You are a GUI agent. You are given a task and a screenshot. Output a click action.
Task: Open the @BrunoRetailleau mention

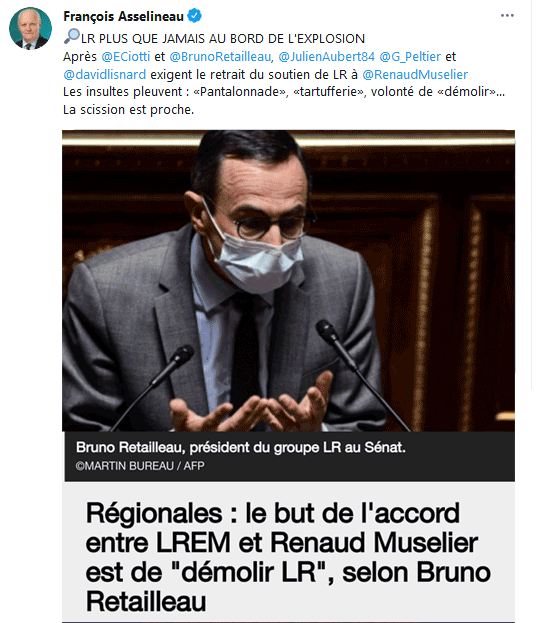point(221,56)
